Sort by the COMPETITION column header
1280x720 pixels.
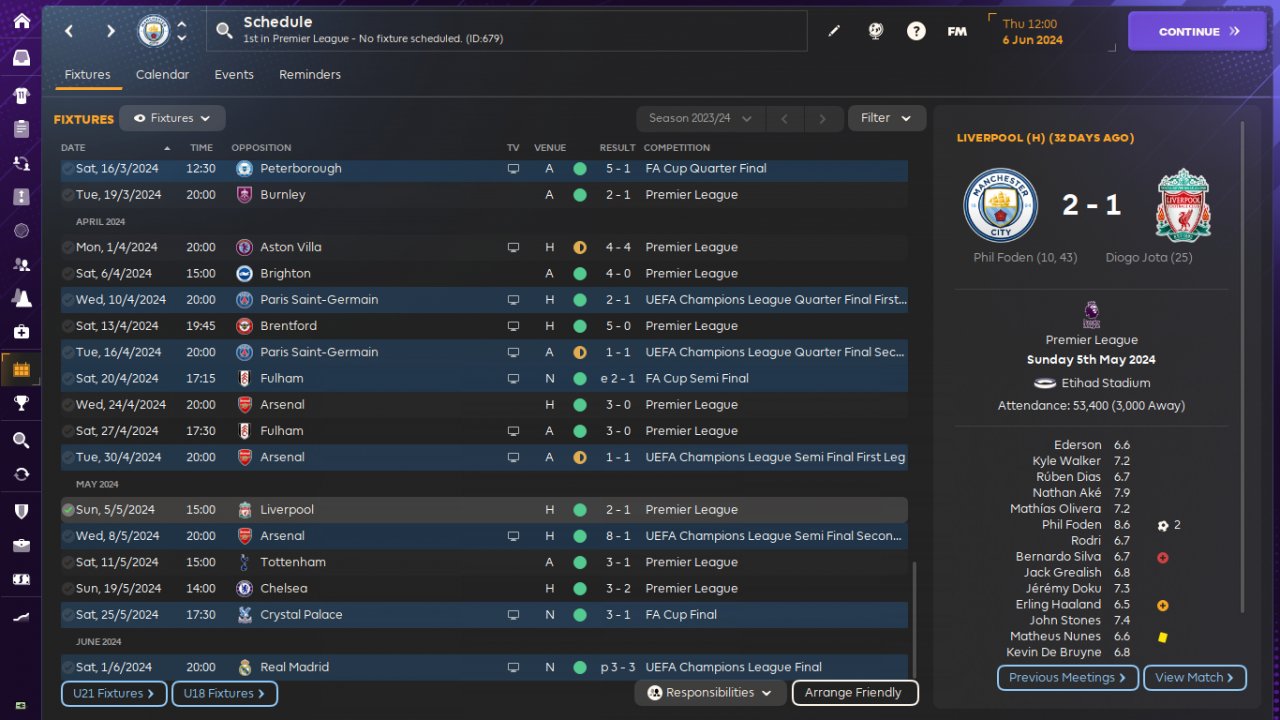pyautogui.click(x=677, y=148)
